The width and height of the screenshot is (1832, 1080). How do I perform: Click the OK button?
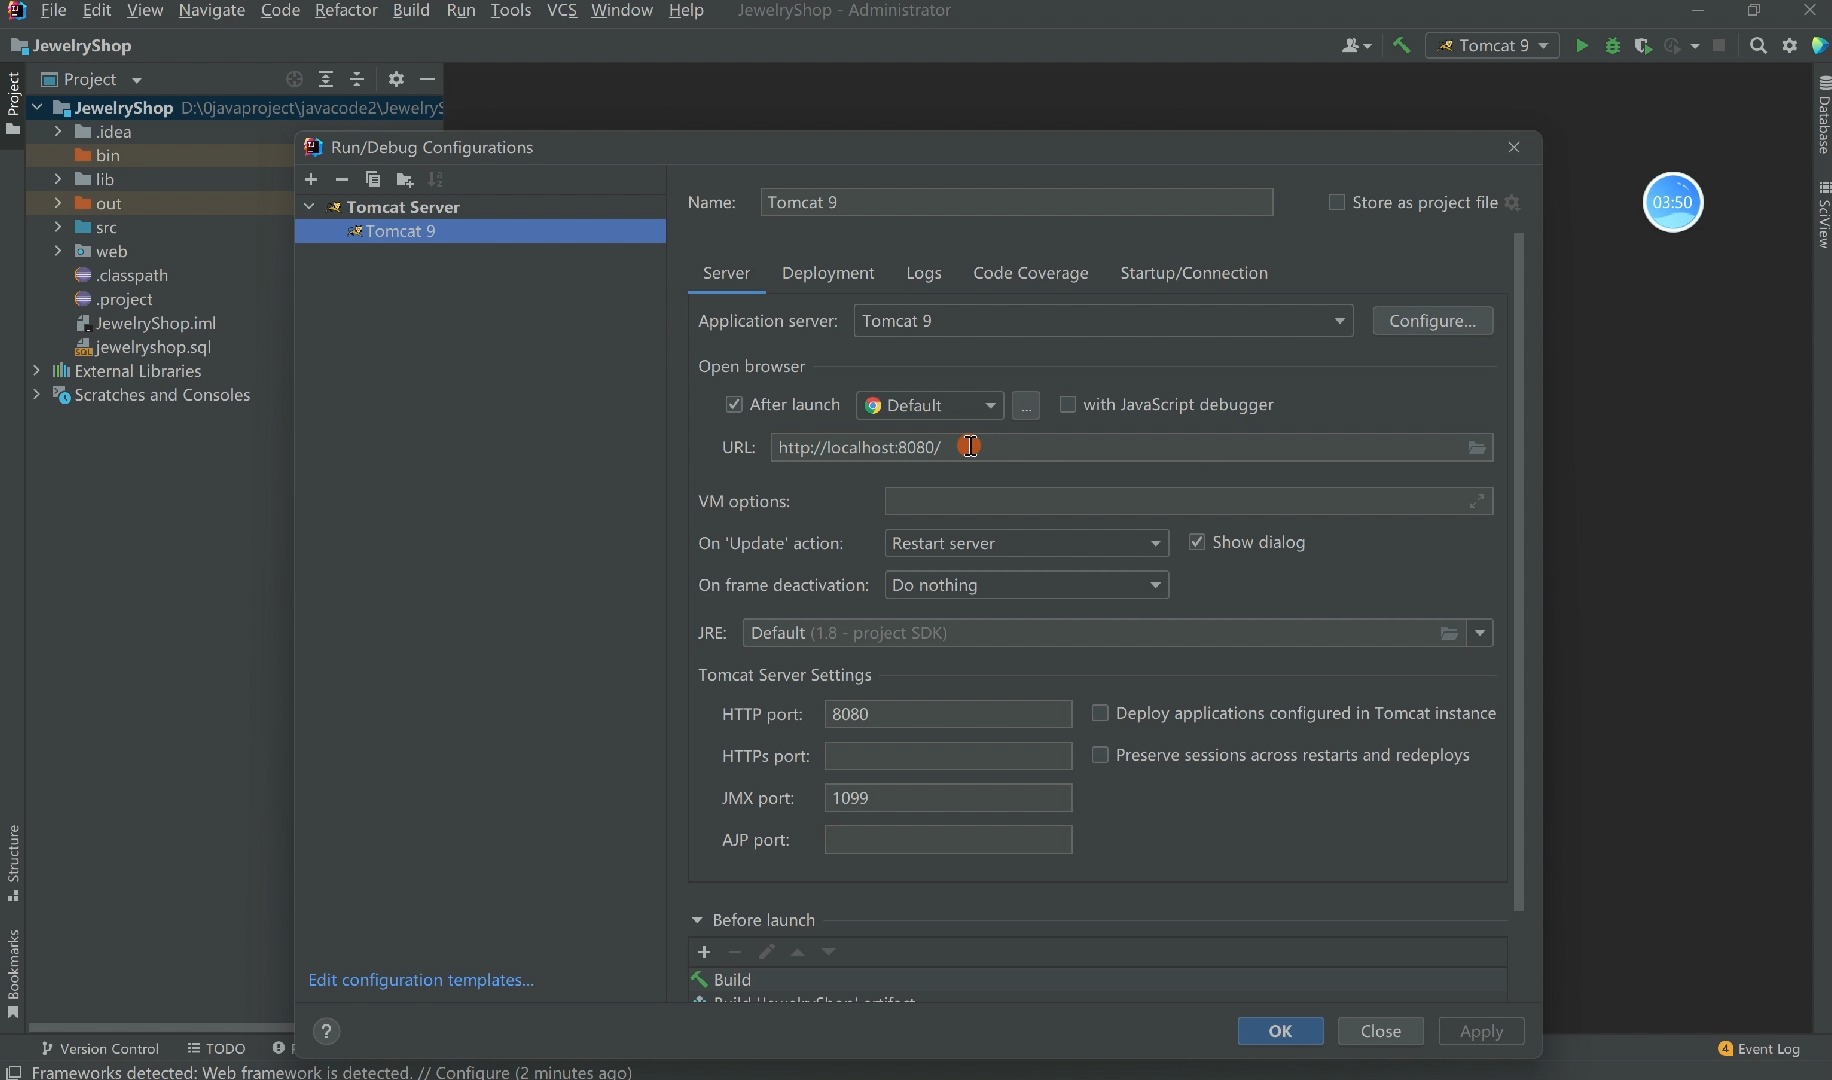tap(1280, 1031)
